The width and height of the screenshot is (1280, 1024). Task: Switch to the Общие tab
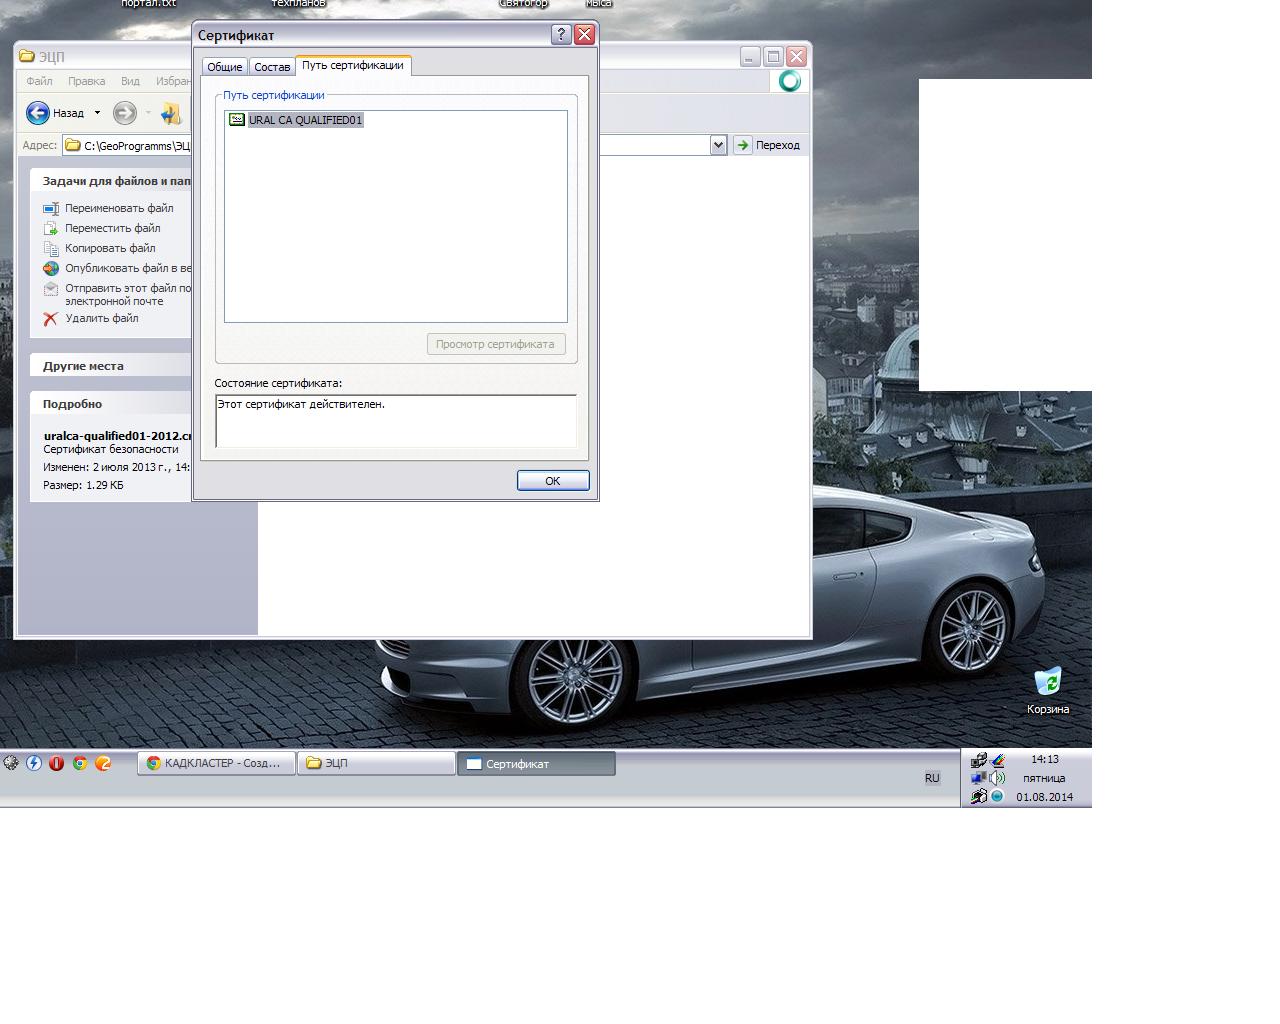(x=224, y=67)
